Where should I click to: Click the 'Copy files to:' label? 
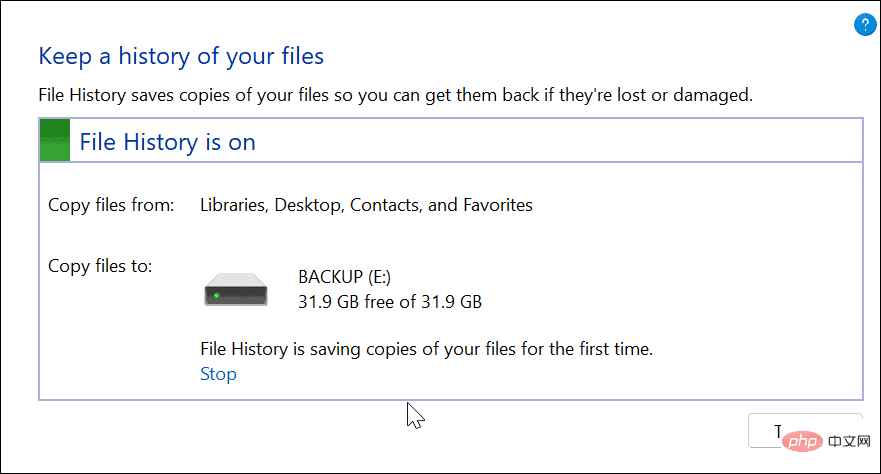100,266
